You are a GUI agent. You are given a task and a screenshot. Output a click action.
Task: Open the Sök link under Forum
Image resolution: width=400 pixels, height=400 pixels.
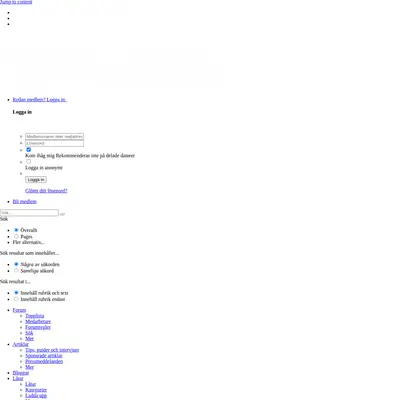29,333
